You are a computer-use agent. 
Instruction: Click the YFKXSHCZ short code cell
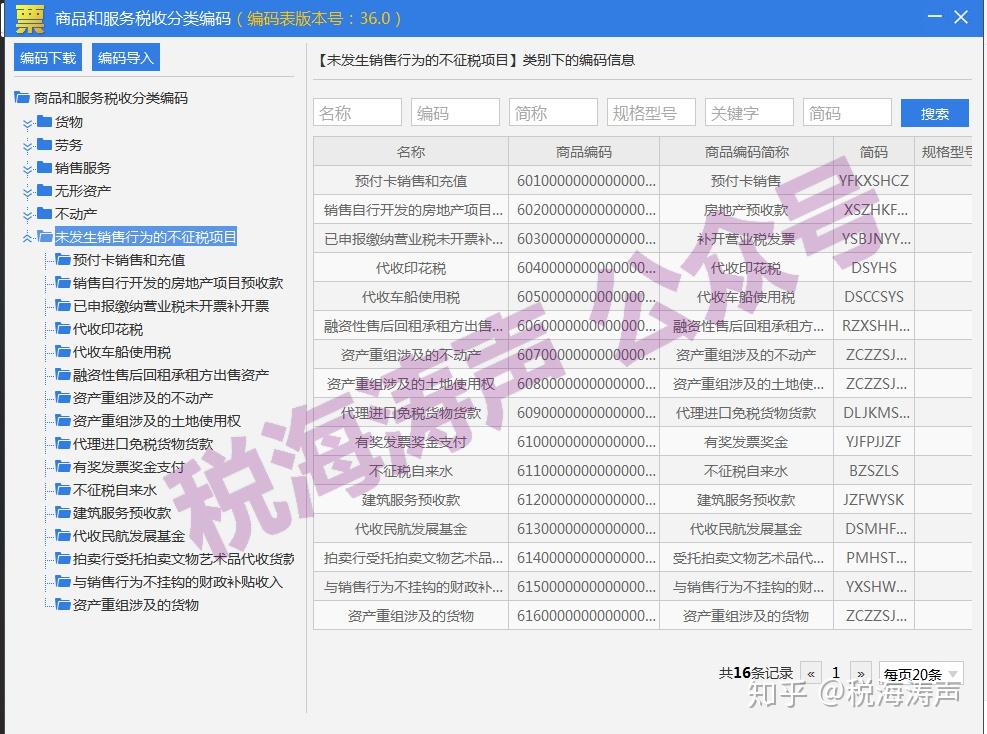click(x=874, y=181)
